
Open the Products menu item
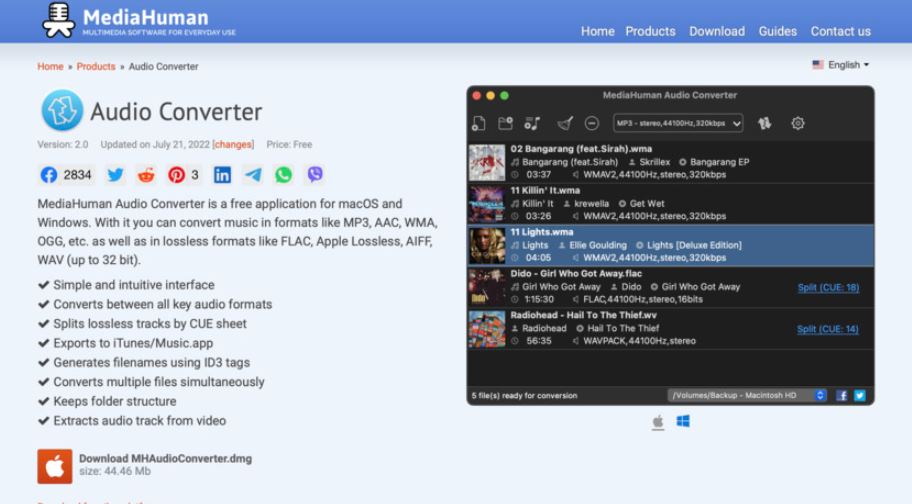coord(650,31)
